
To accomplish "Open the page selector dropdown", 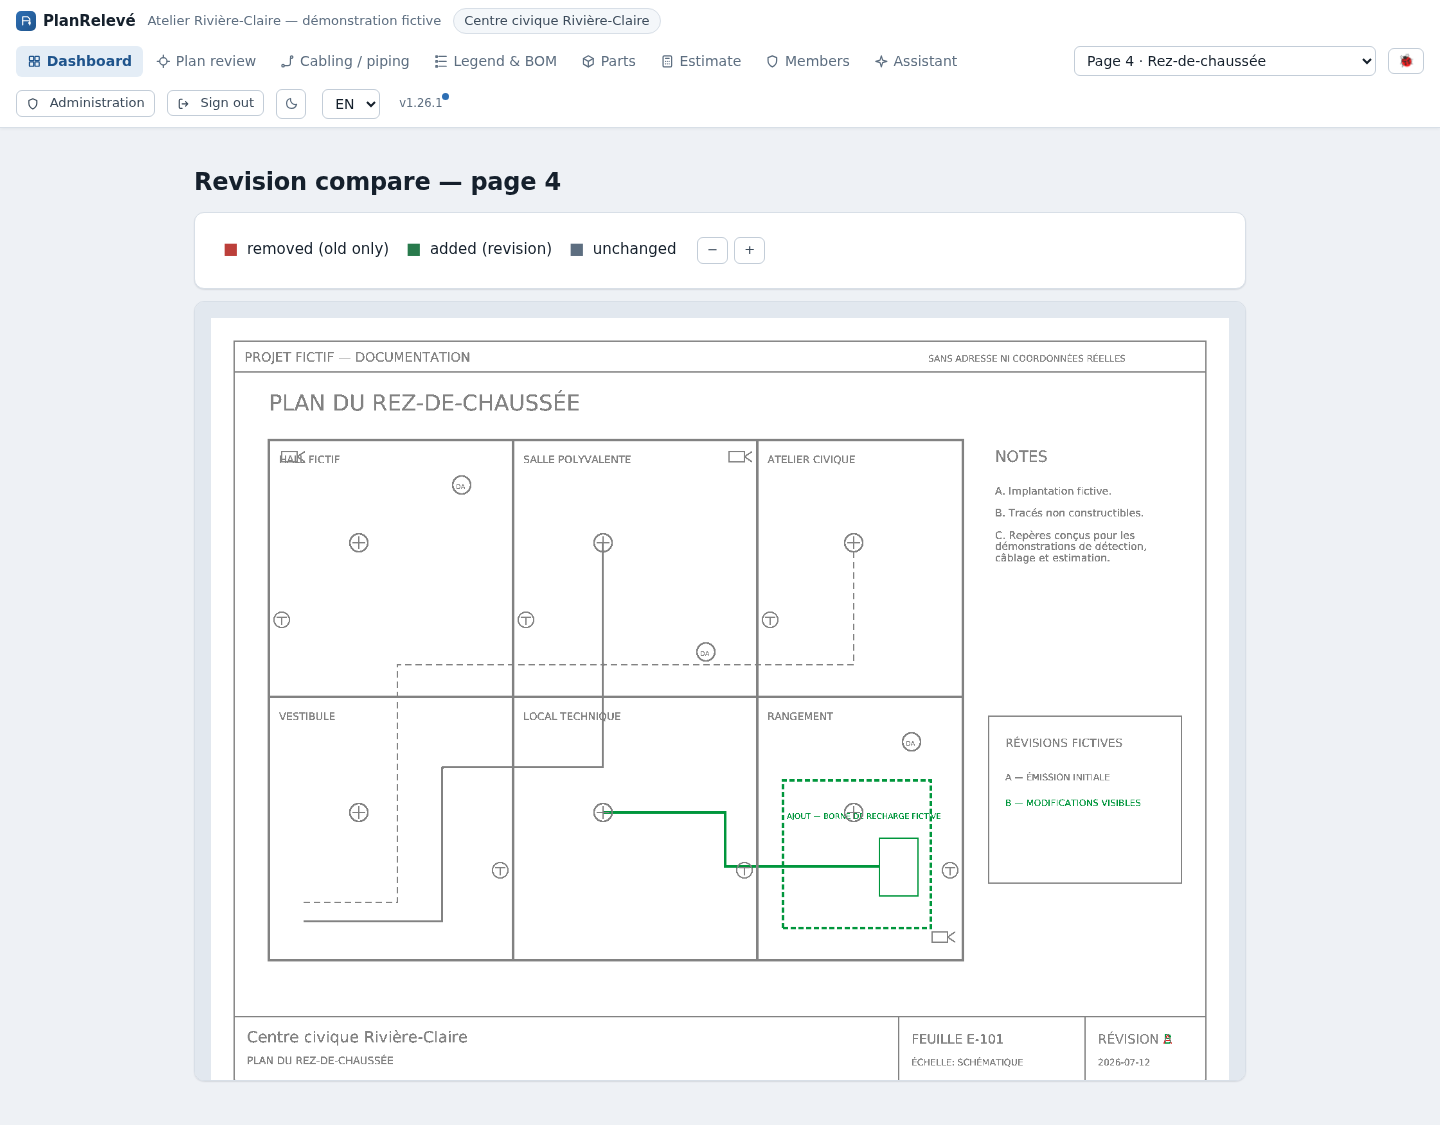I will [1224, 61].
